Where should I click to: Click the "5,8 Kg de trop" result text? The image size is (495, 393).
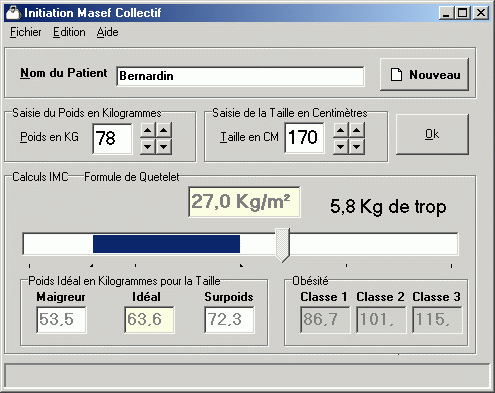tap(388, 207)
